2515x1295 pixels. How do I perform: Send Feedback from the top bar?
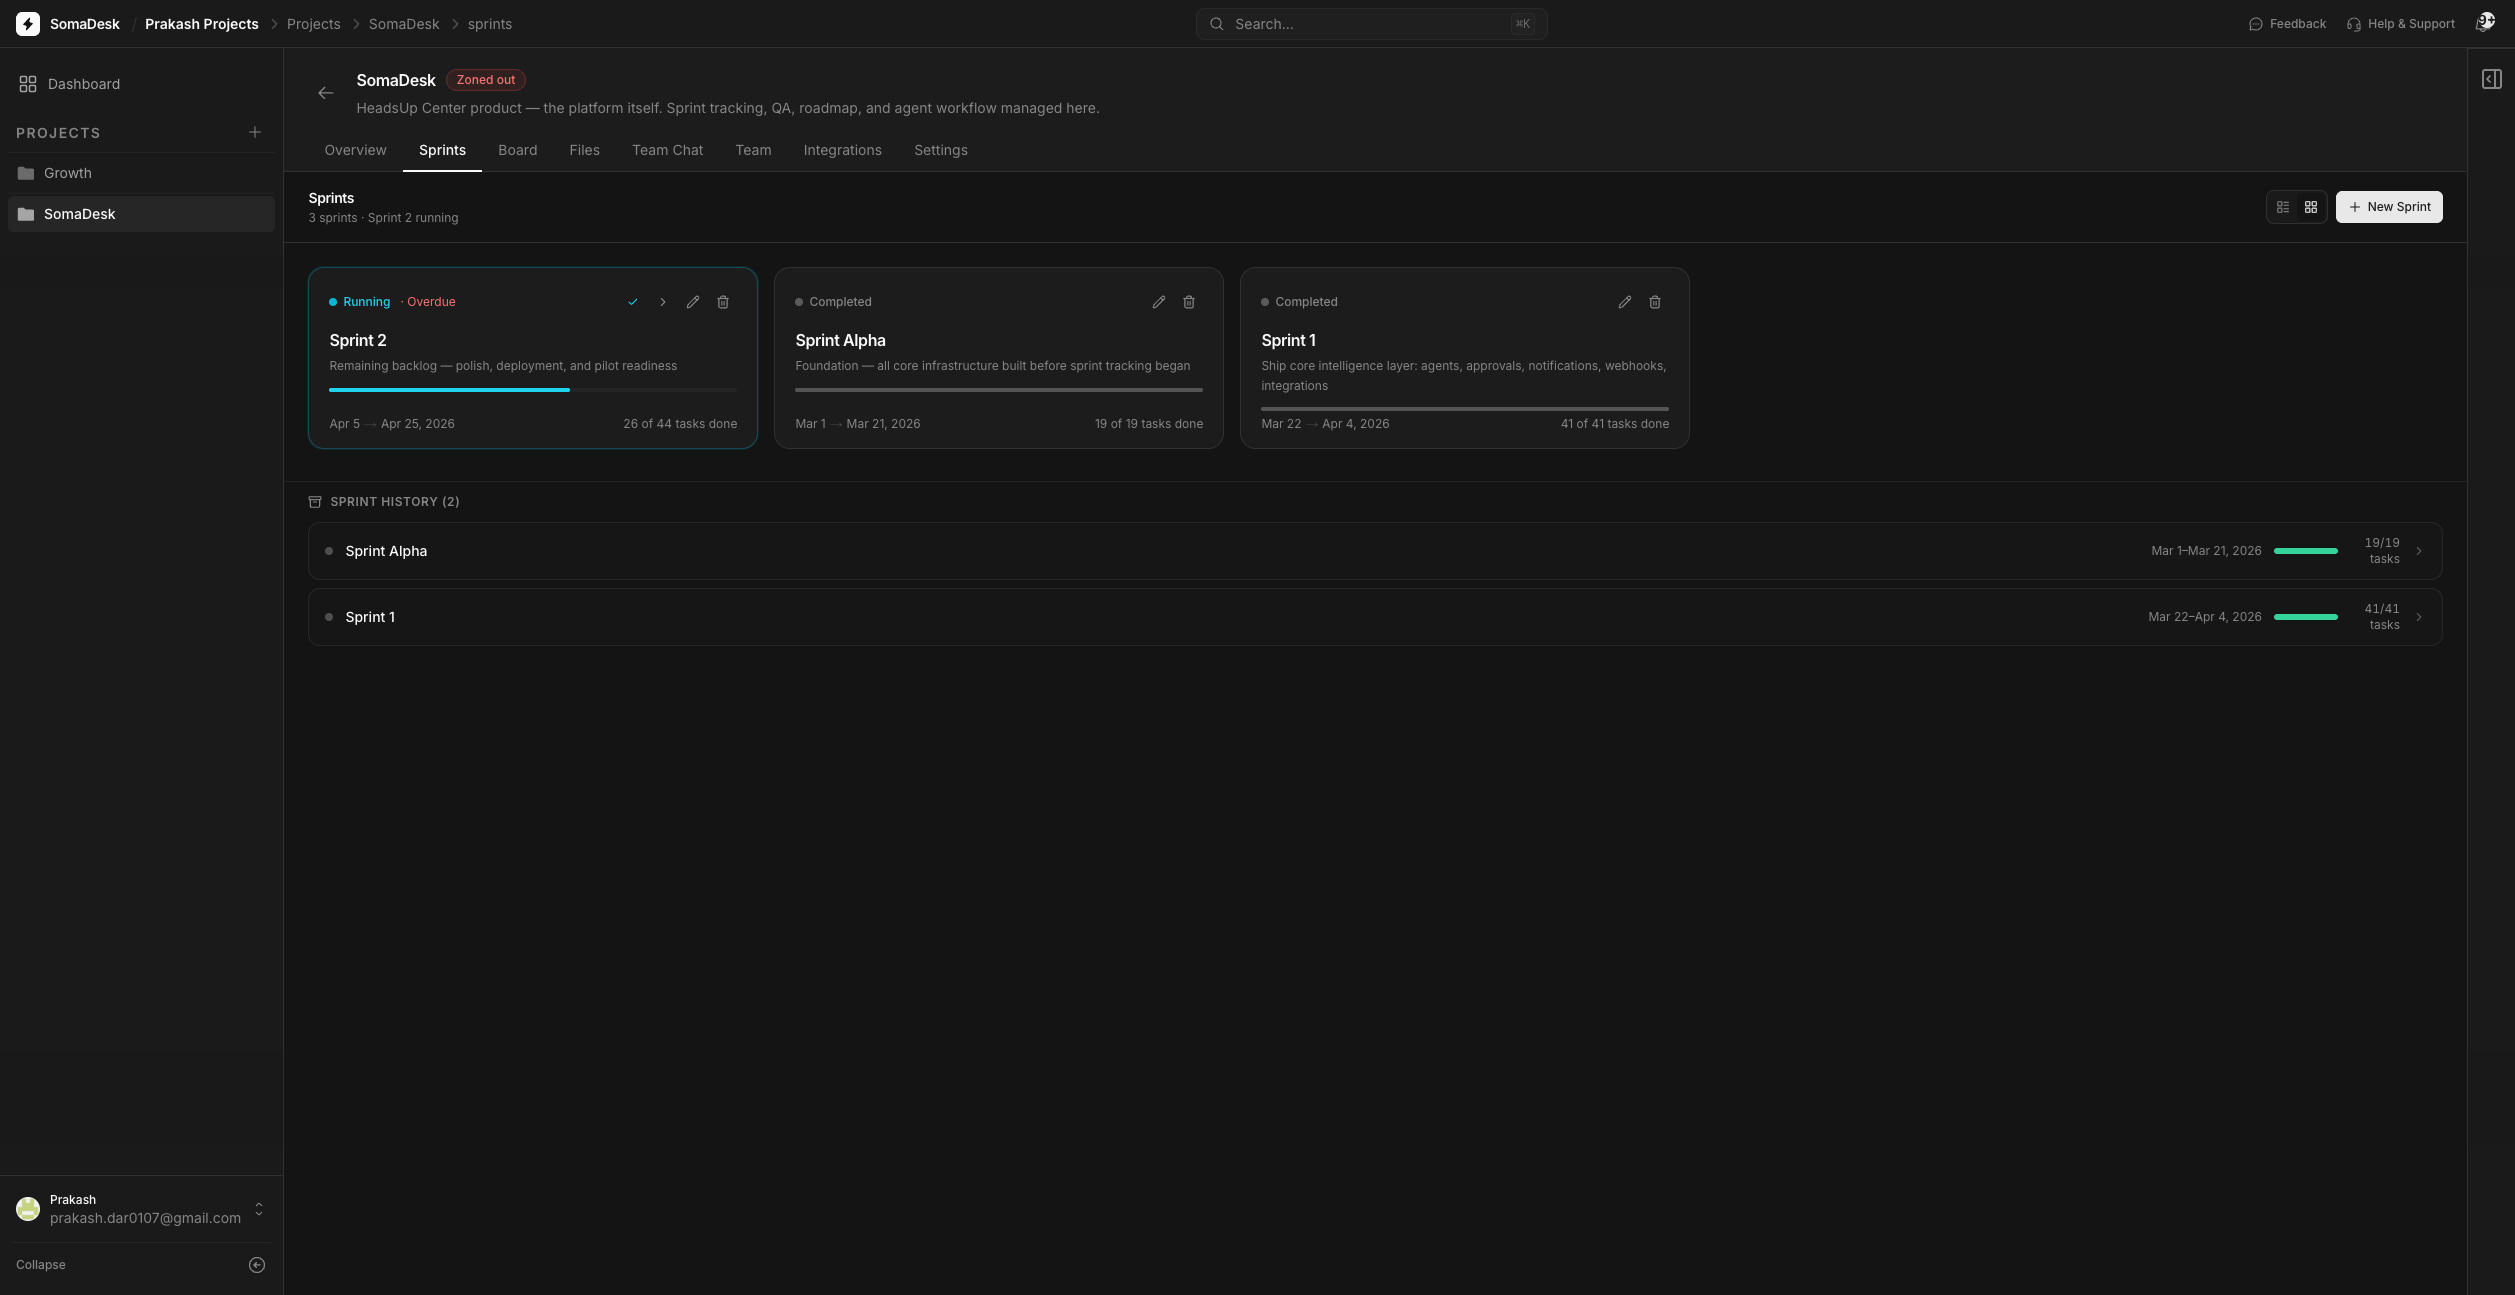(2287, 24)
